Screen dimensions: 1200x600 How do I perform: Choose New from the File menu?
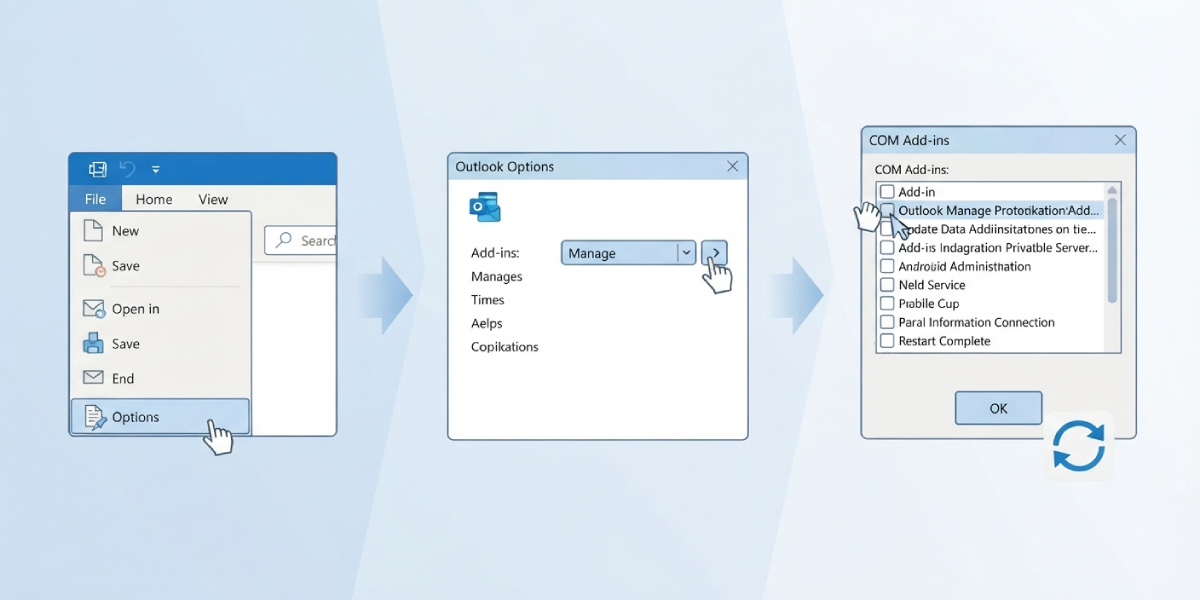160,231
